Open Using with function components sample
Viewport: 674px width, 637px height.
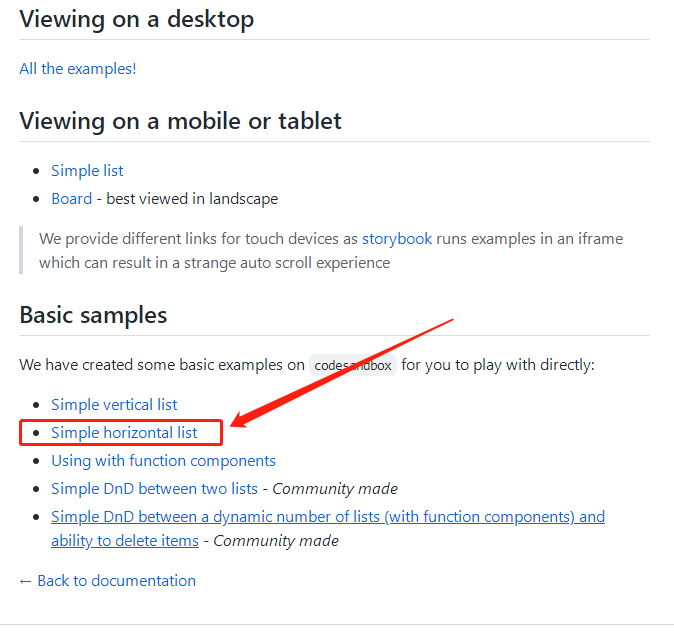163,461
